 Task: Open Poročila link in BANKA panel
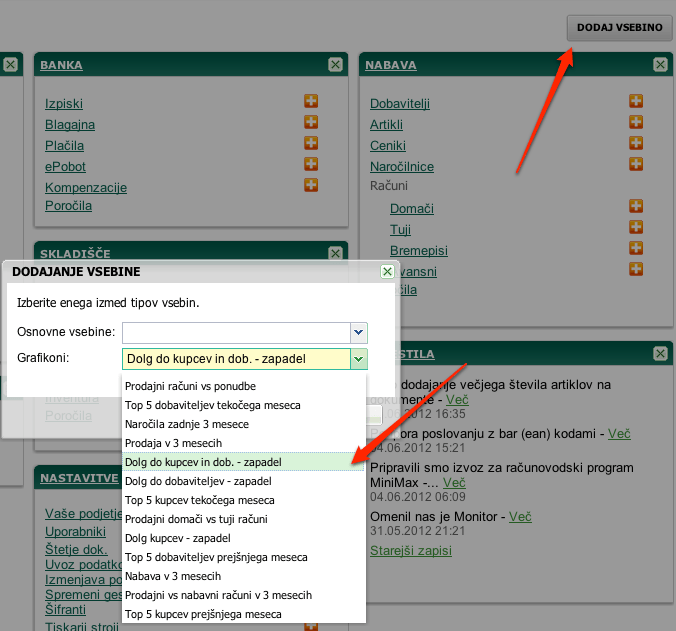tap(68, 206)
